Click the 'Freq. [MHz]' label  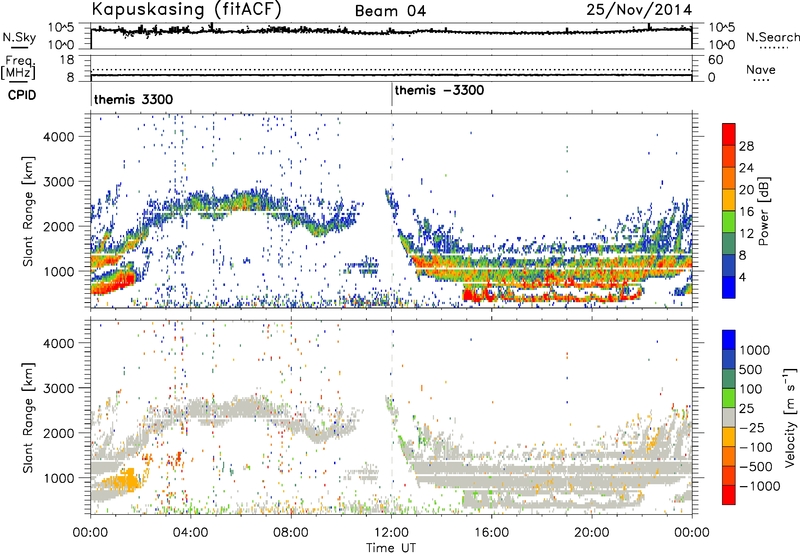[19, 67]
